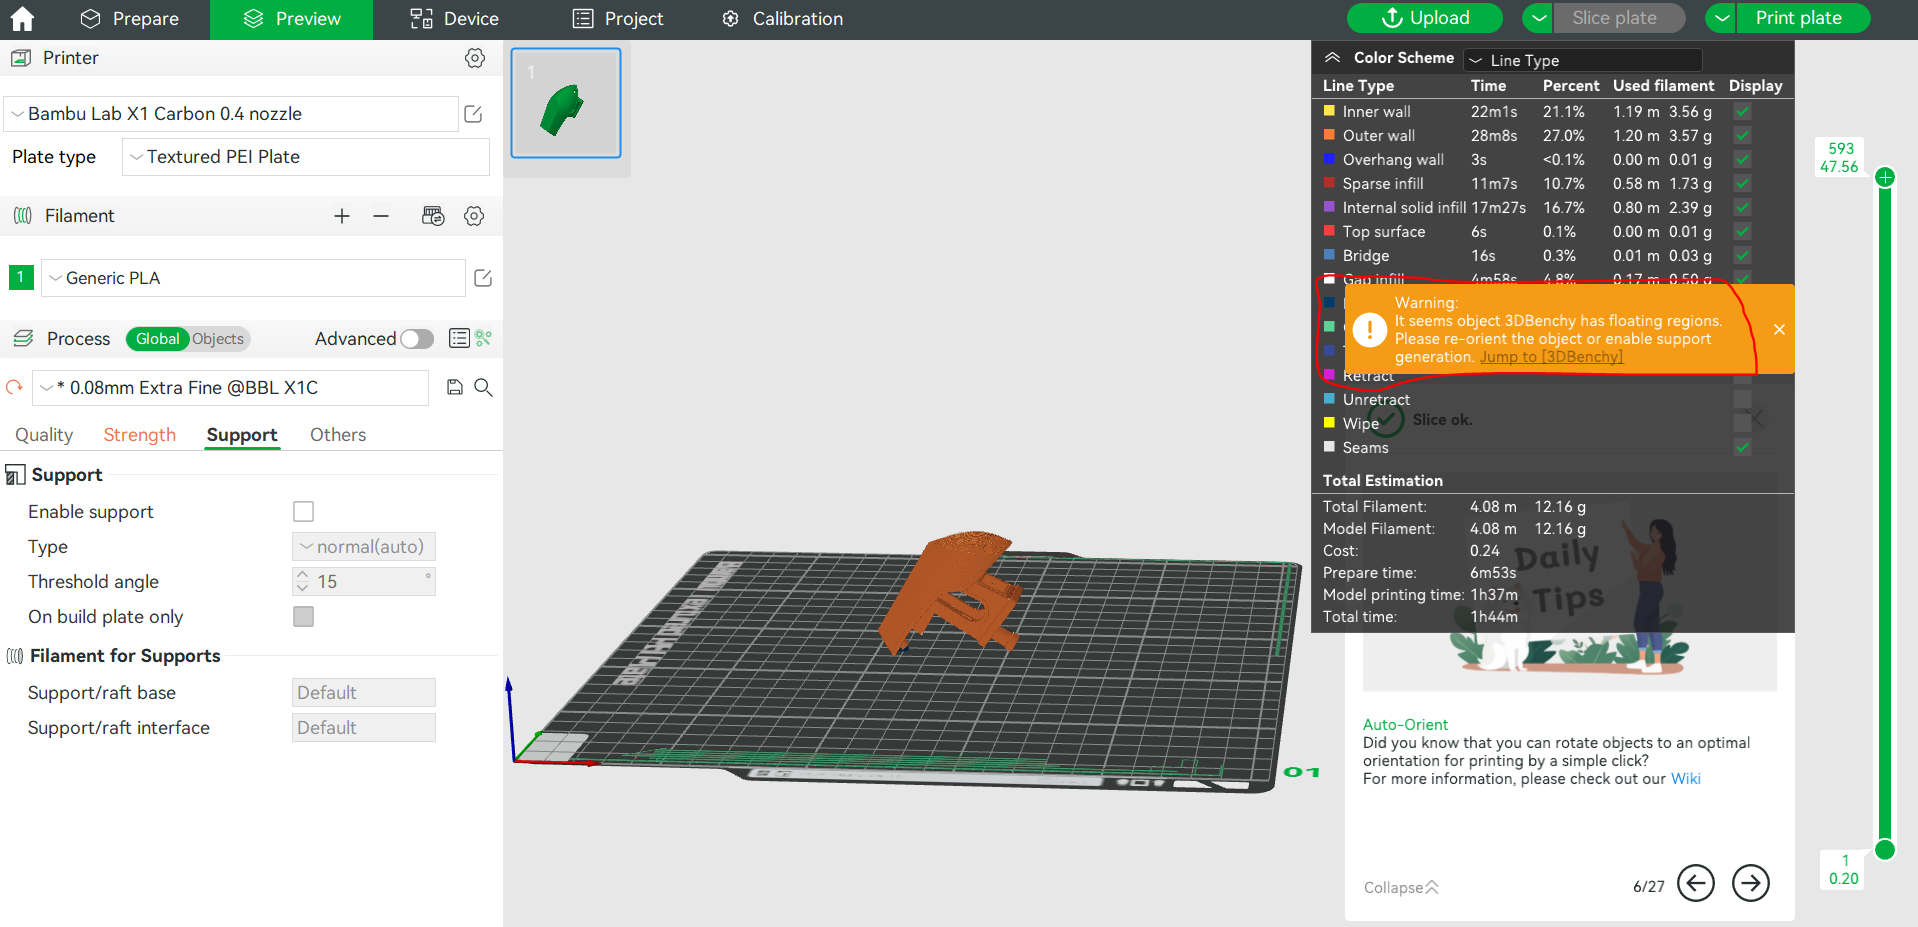Viewport: 1918px width, 927px height.
Task: Search process settings with magnifier icon
Action: coord(483,387)
